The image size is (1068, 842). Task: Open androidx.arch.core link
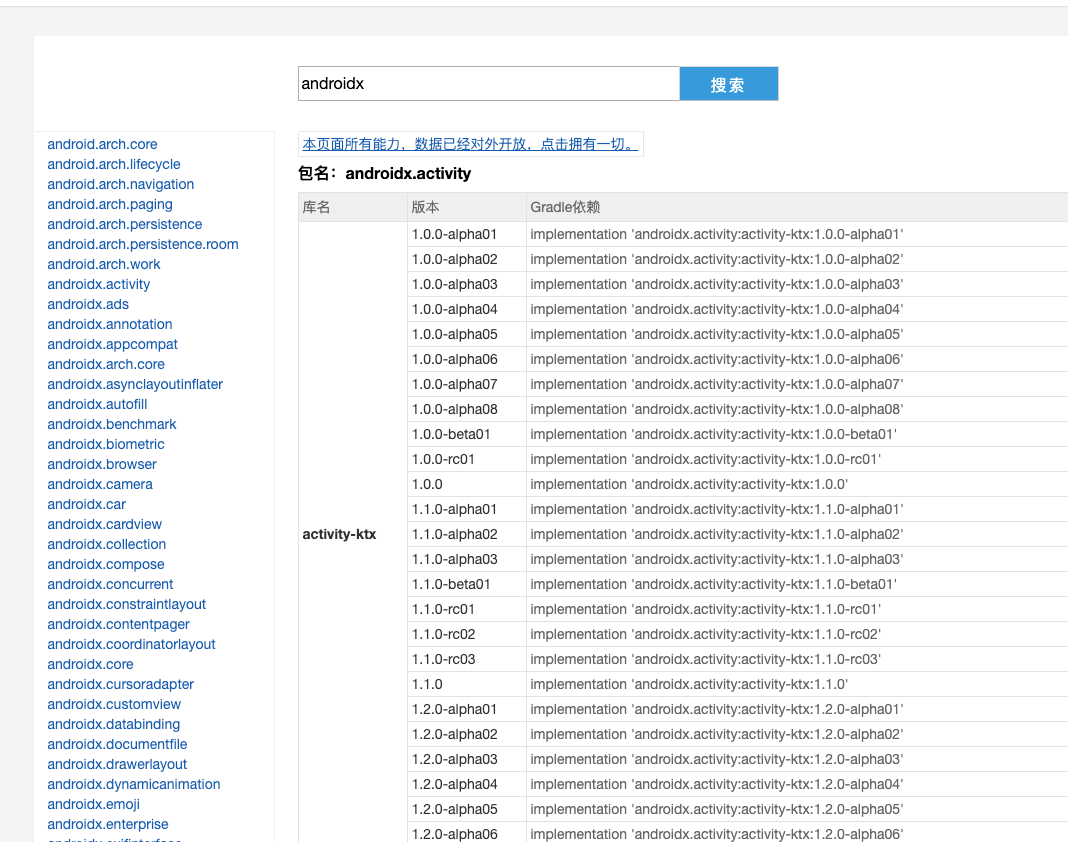pos(106,364)
